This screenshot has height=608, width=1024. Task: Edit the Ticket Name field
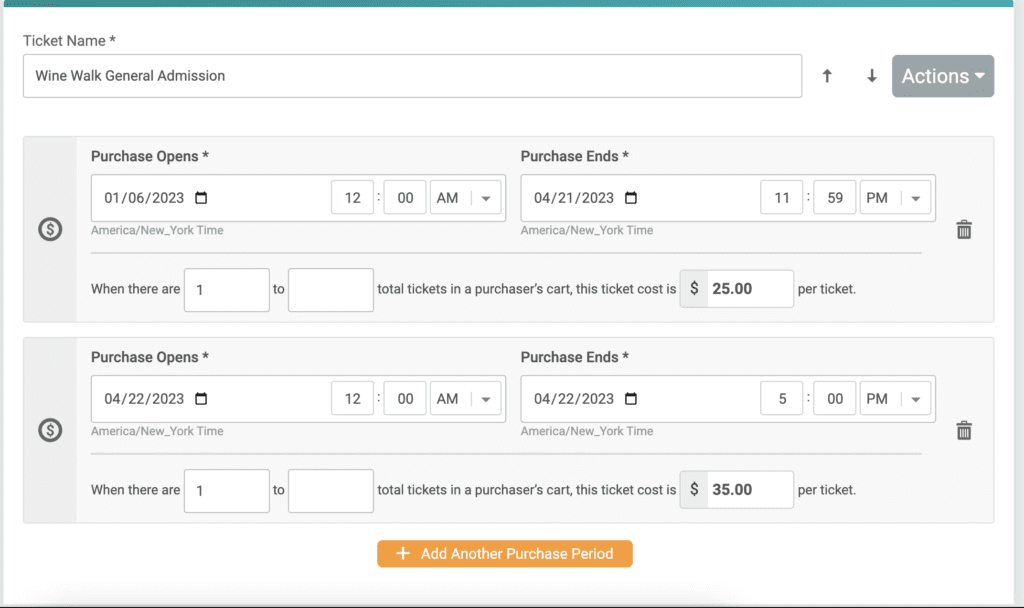(412, 76)
